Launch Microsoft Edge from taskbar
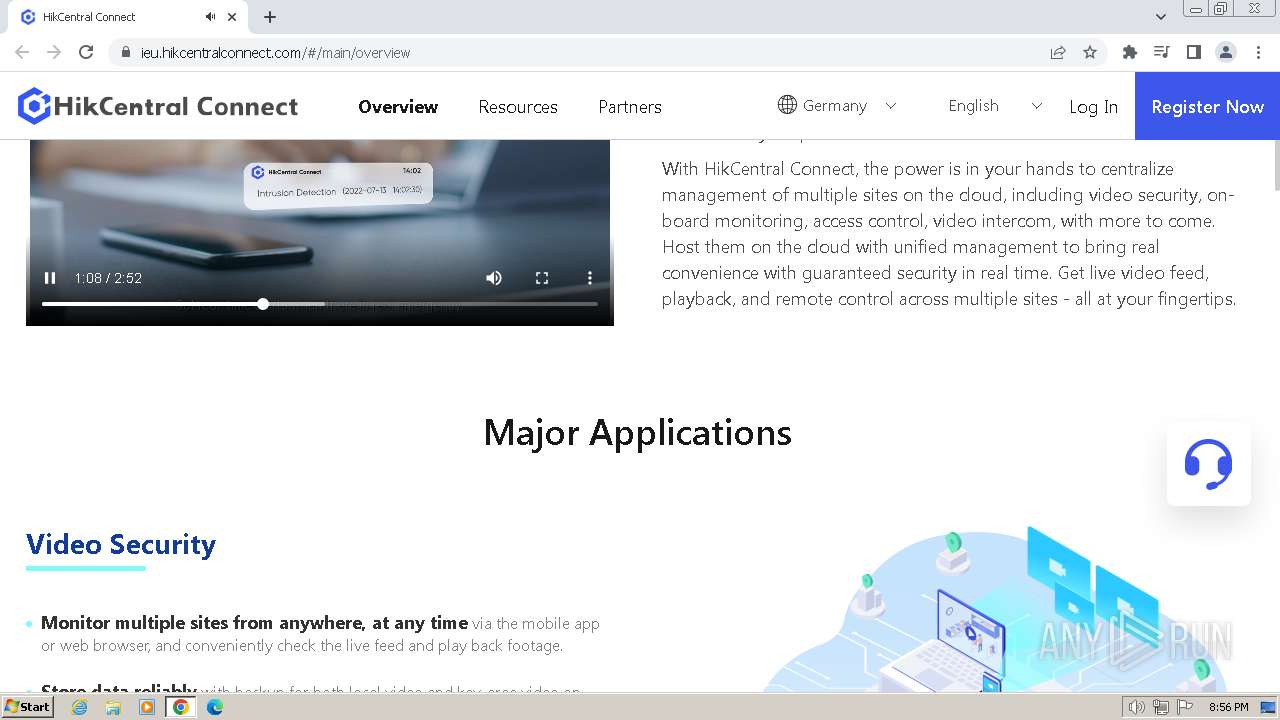The width and height of the screenshot is (1280, 720). [215, 707]
